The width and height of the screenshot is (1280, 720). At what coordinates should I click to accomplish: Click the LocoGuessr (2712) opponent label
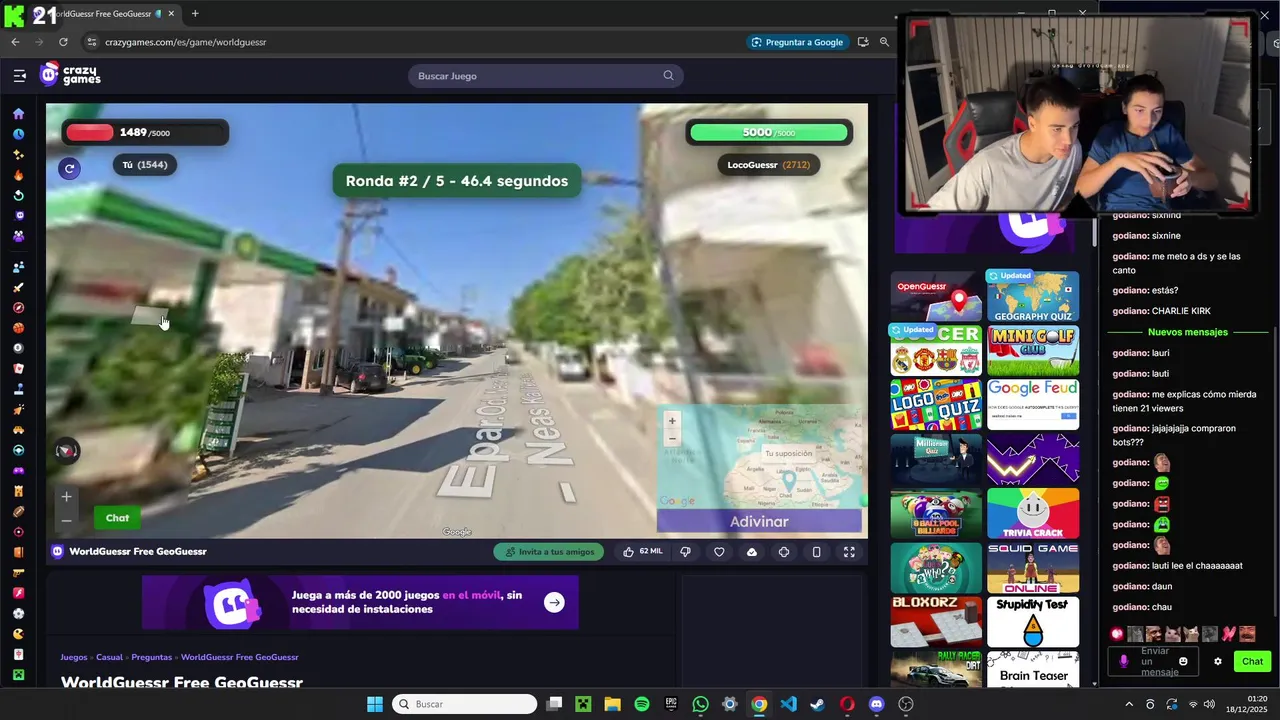768,165
